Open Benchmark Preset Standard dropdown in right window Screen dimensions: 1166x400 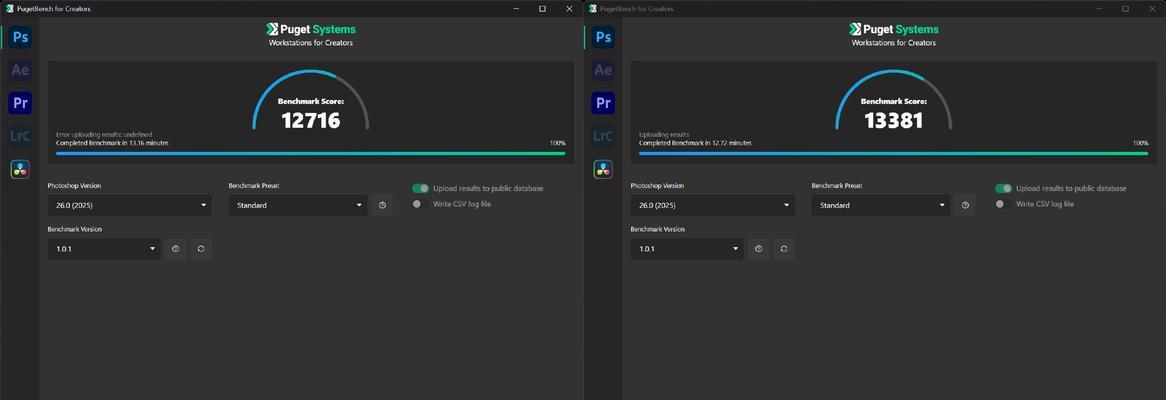coord(881,205)
